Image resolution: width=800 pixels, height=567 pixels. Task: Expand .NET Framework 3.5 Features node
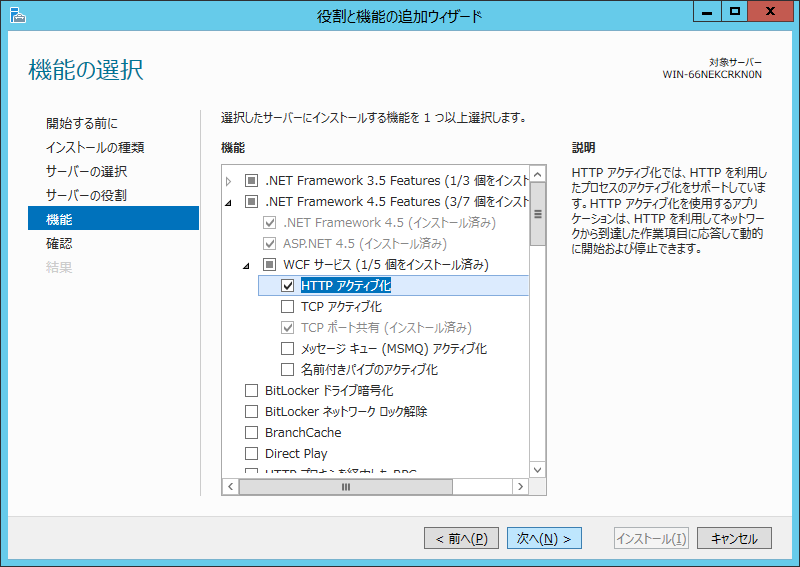click(x=229, y=181)
